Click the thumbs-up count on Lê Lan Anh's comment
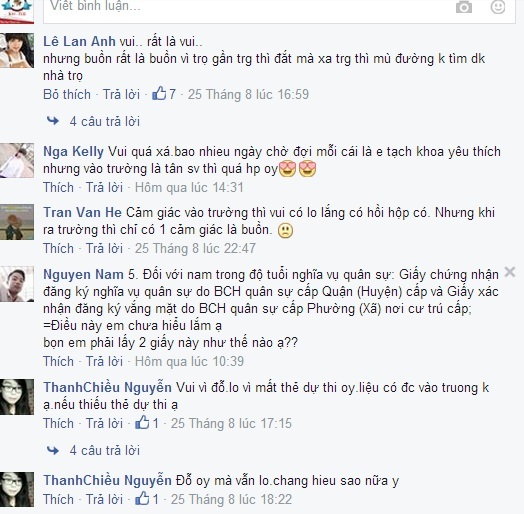The image size is (524, 514). 164,94
